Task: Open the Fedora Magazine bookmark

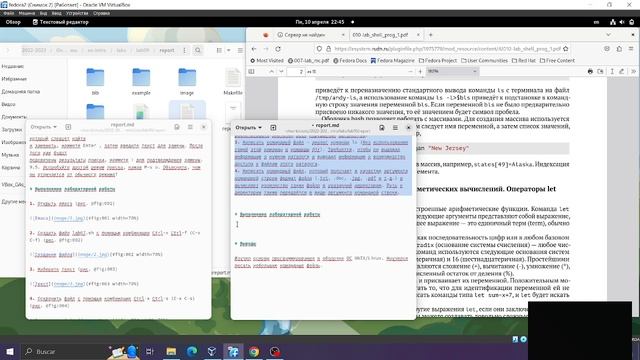Action: (x=392, y=60)
